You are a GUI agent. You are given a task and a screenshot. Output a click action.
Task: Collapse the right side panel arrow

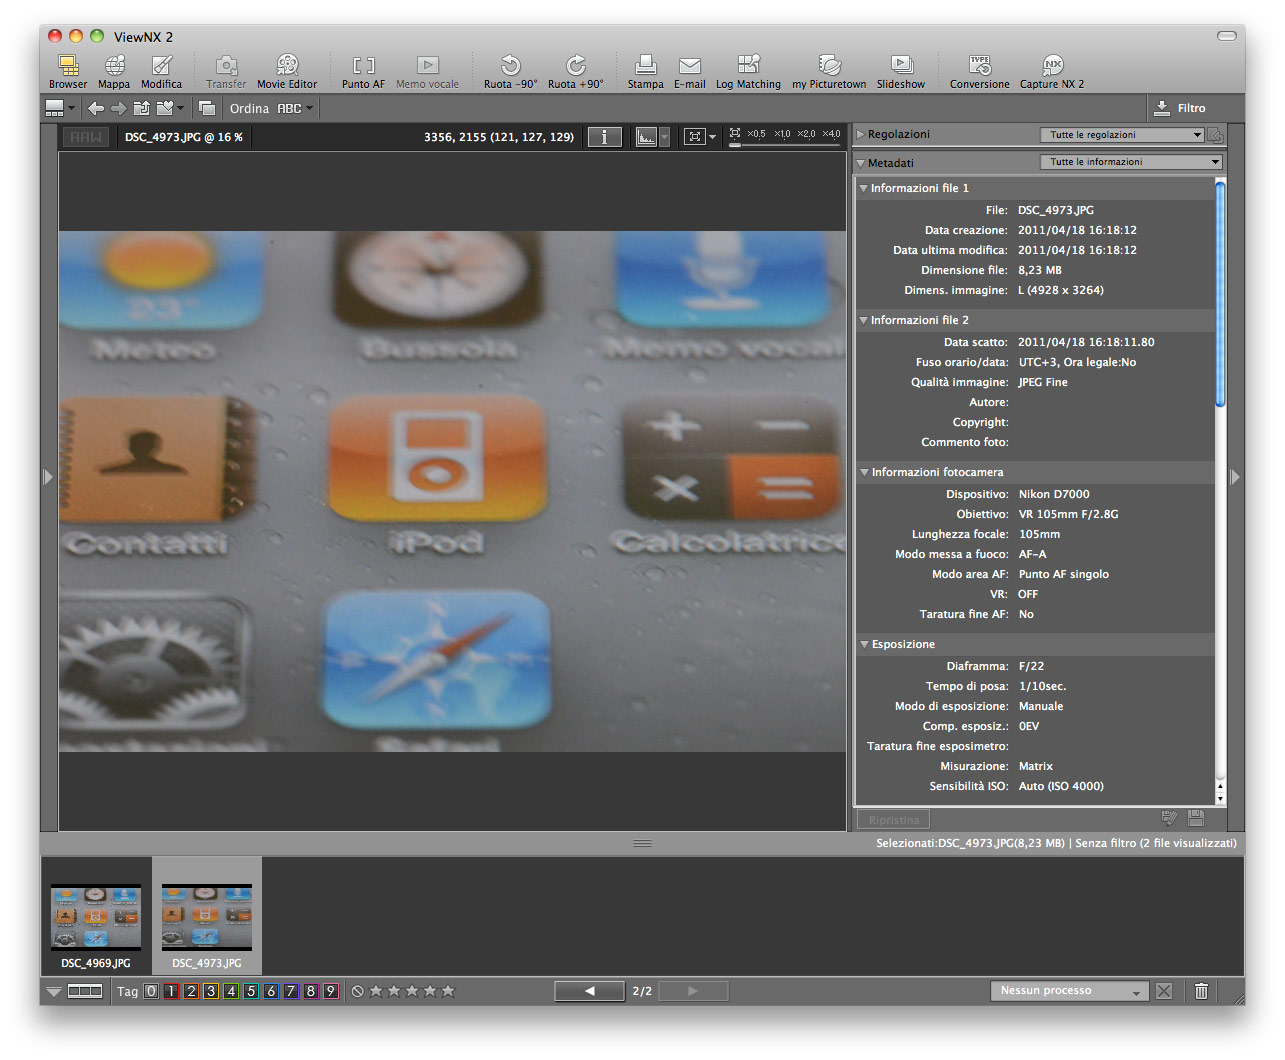pos(1235,477)
